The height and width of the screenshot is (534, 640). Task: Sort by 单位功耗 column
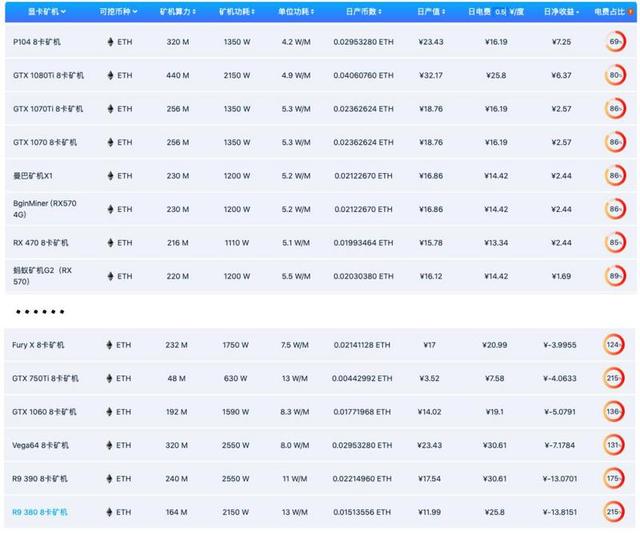point(296,12)
